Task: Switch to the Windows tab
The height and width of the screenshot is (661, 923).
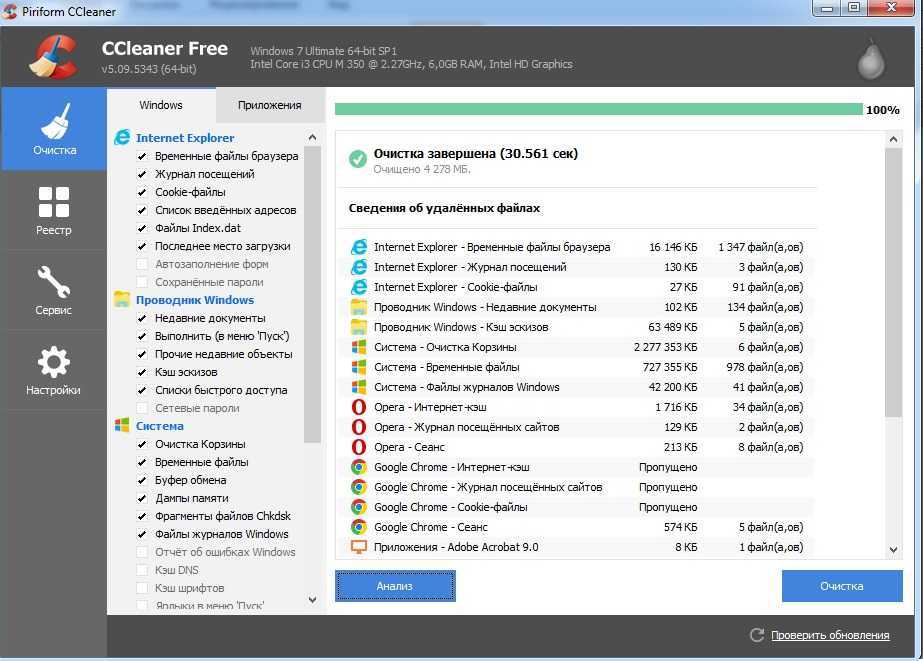Action: tap(161, 105)
